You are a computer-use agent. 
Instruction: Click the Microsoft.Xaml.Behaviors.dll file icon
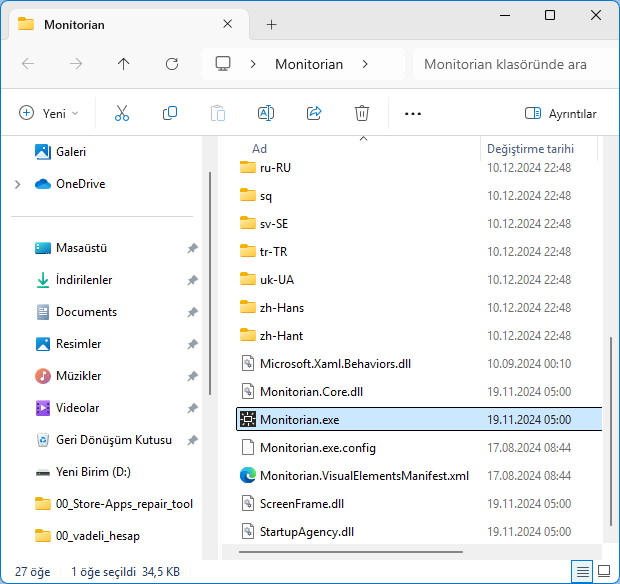point(248,363)
